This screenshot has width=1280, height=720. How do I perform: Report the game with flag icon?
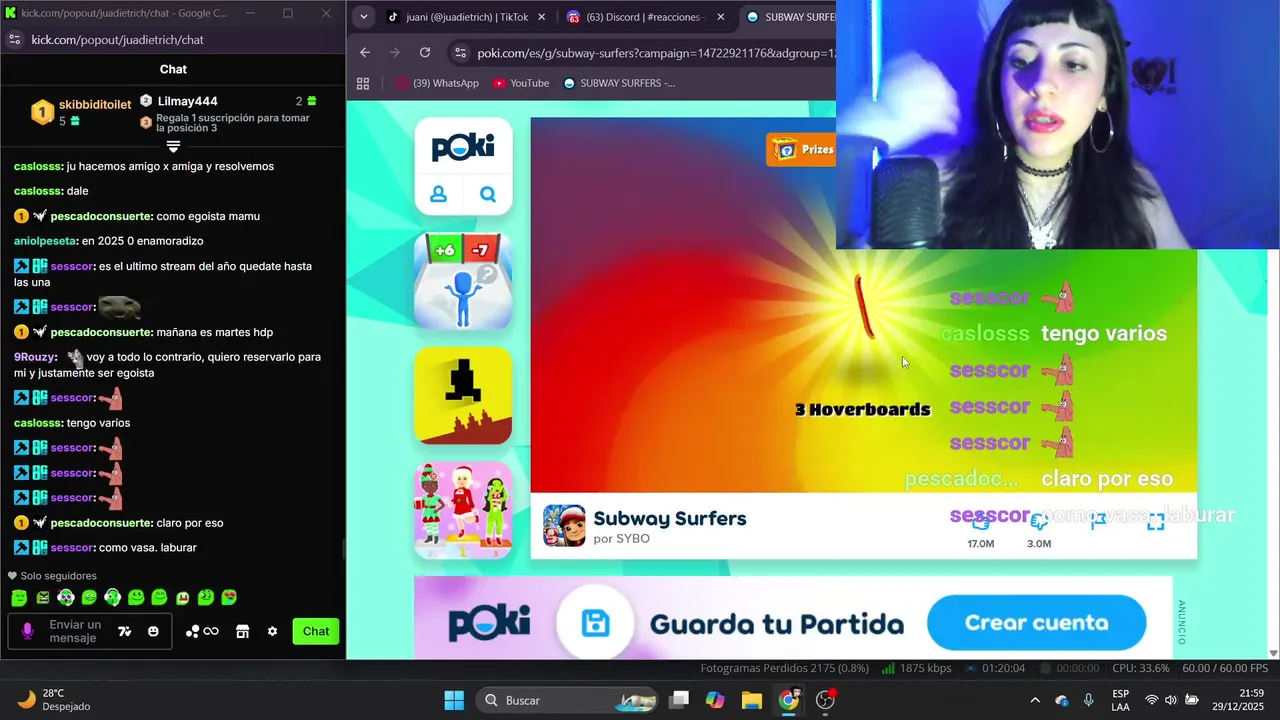click(1097, 521)
